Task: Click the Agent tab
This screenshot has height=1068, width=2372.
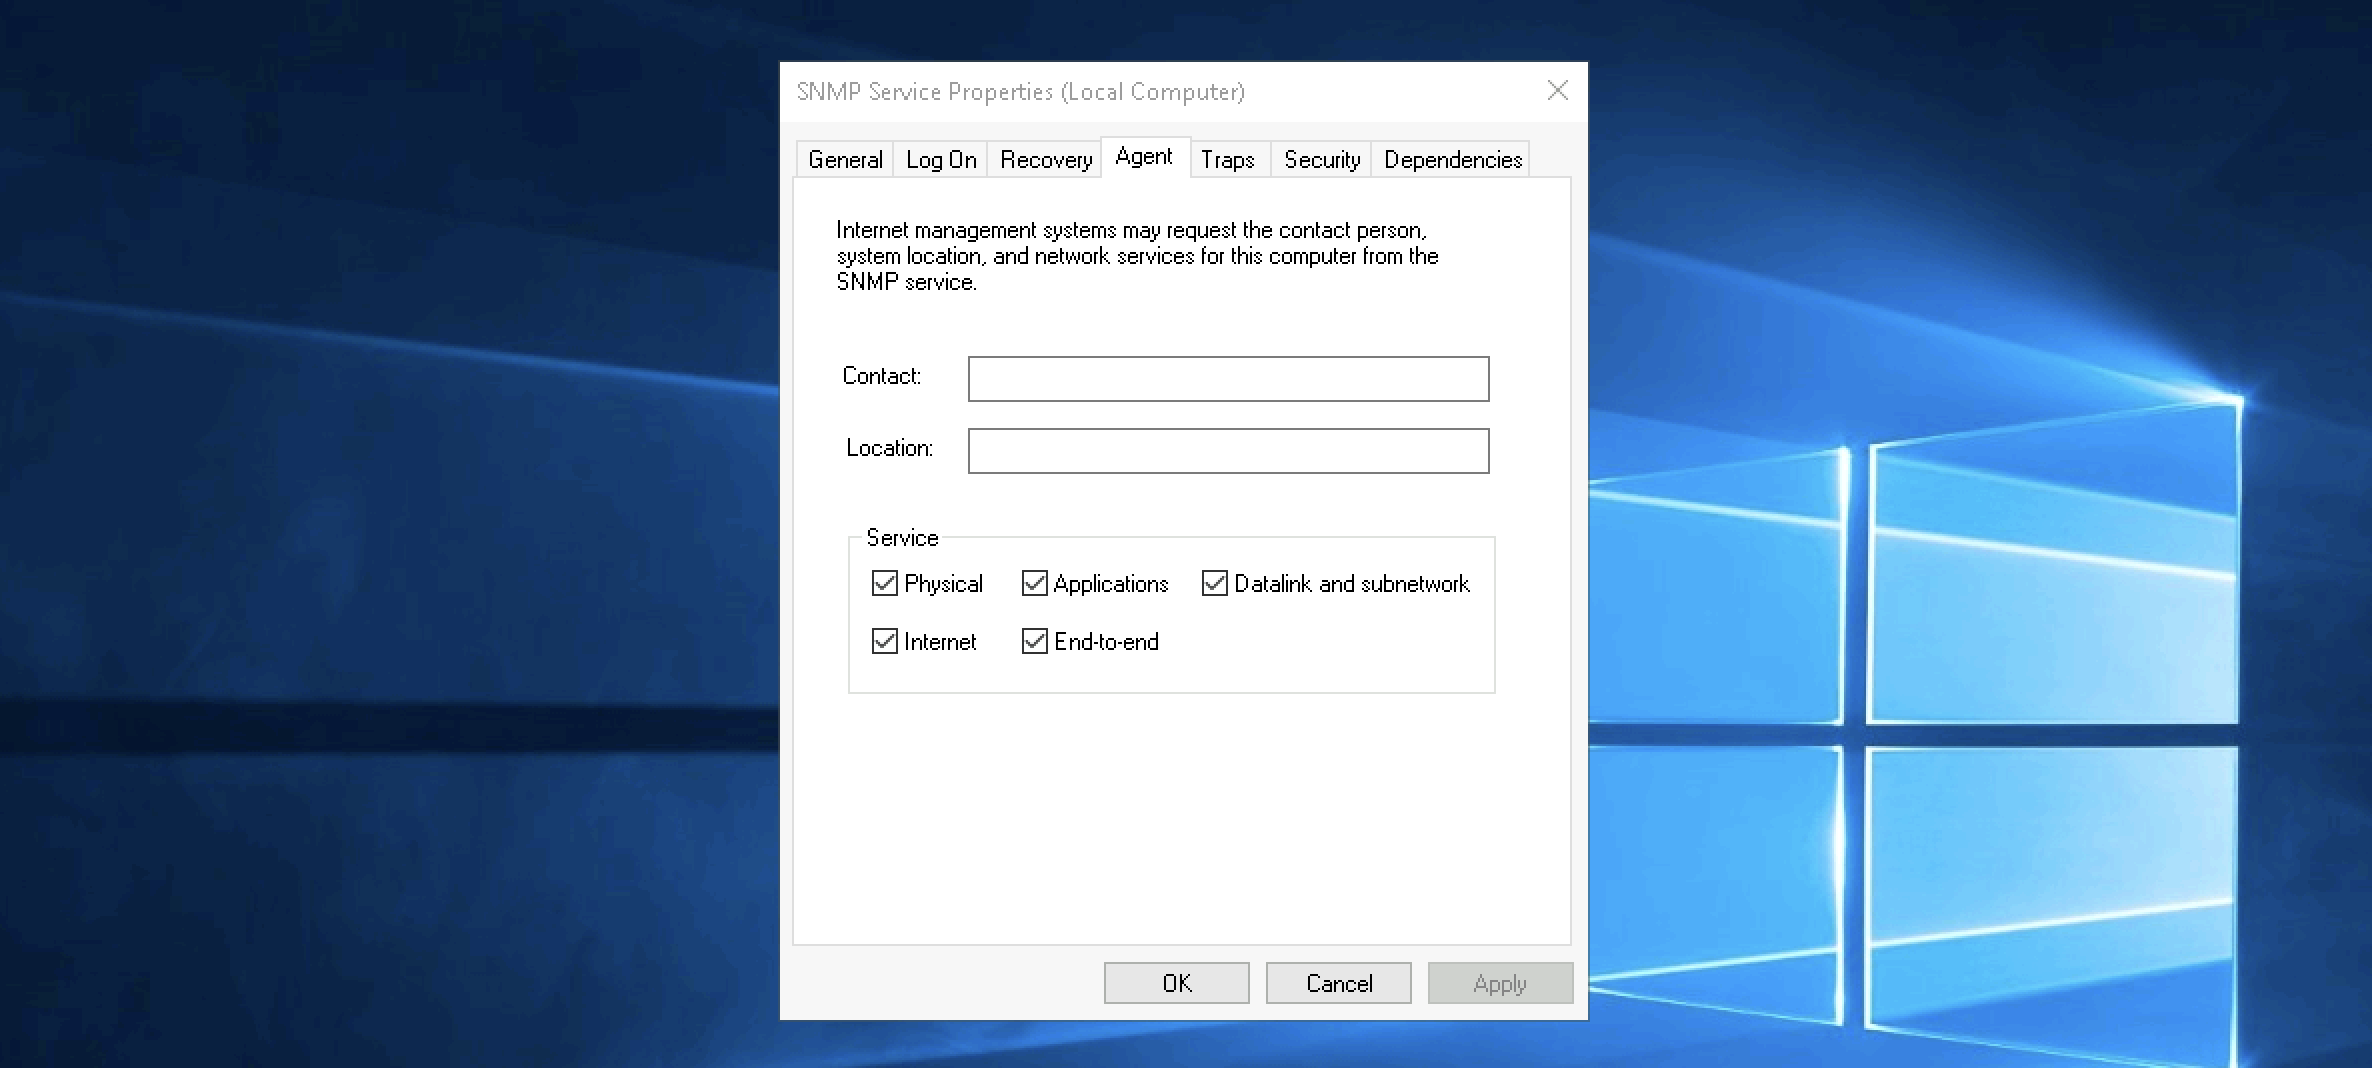Action: (1144, 157)
